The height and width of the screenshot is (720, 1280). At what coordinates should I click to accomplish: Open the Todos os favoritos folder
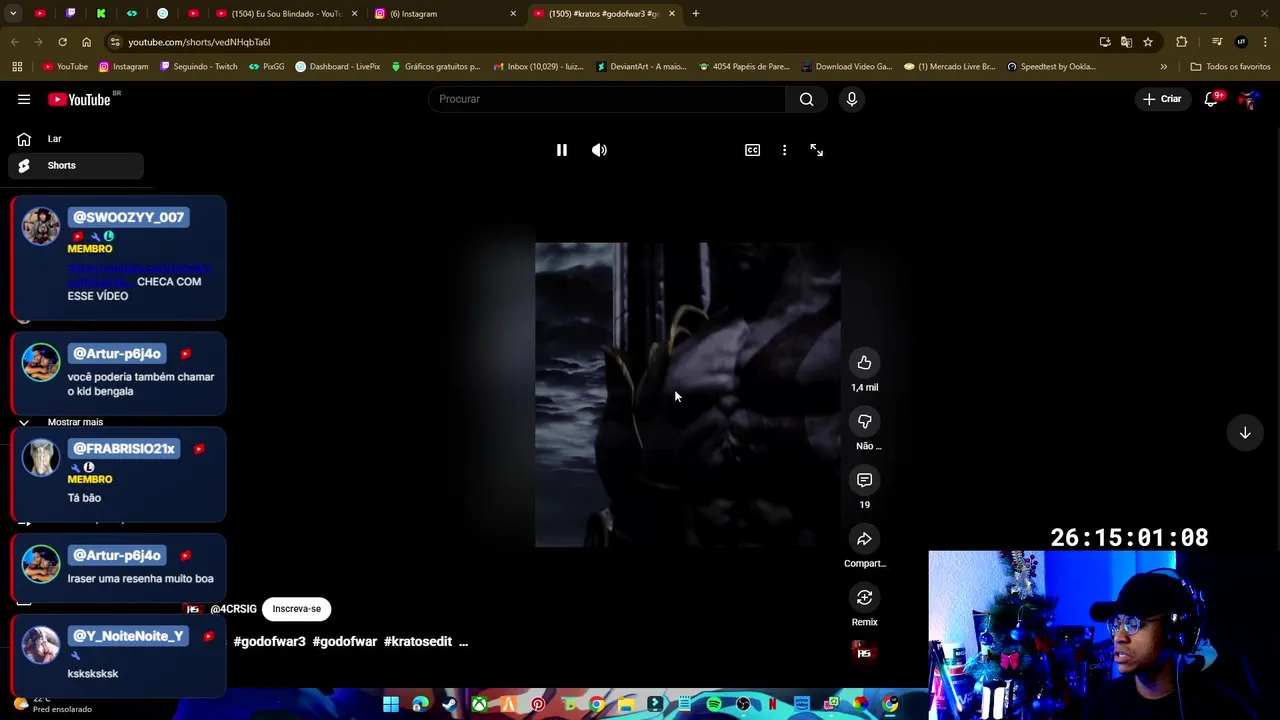tap(1230, 67)
